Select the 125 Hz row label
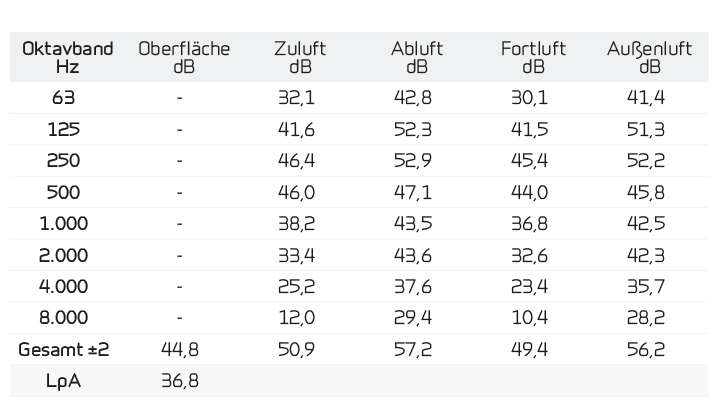Viewport: 727px width, 410px height. [64, 129]
